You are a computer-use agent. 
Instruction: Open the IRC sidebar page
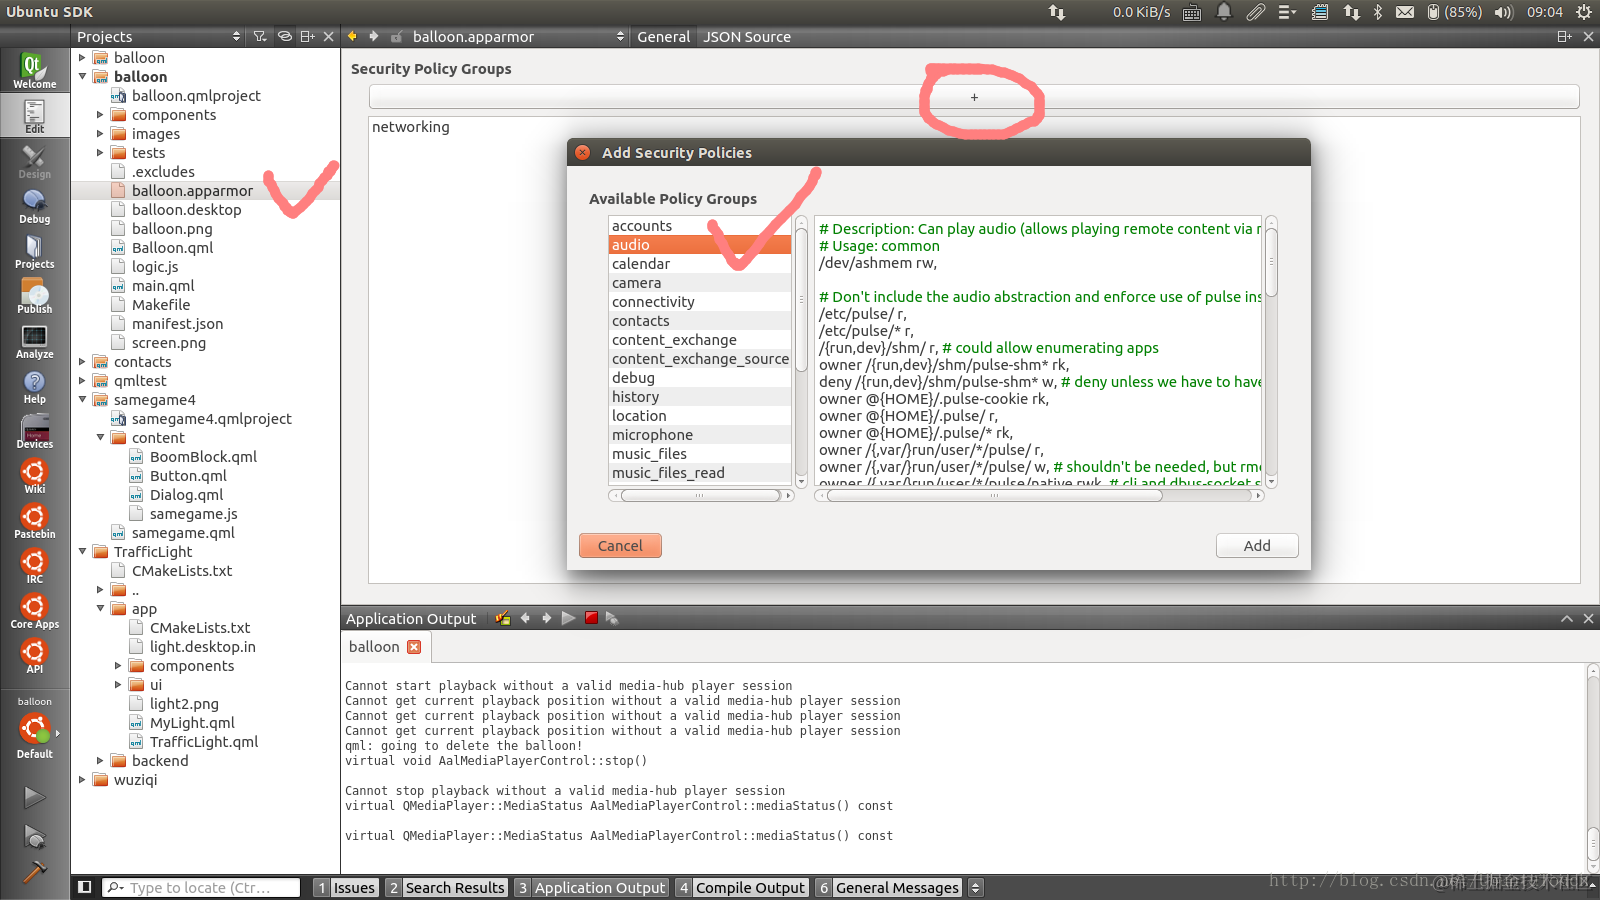(35, 566)
